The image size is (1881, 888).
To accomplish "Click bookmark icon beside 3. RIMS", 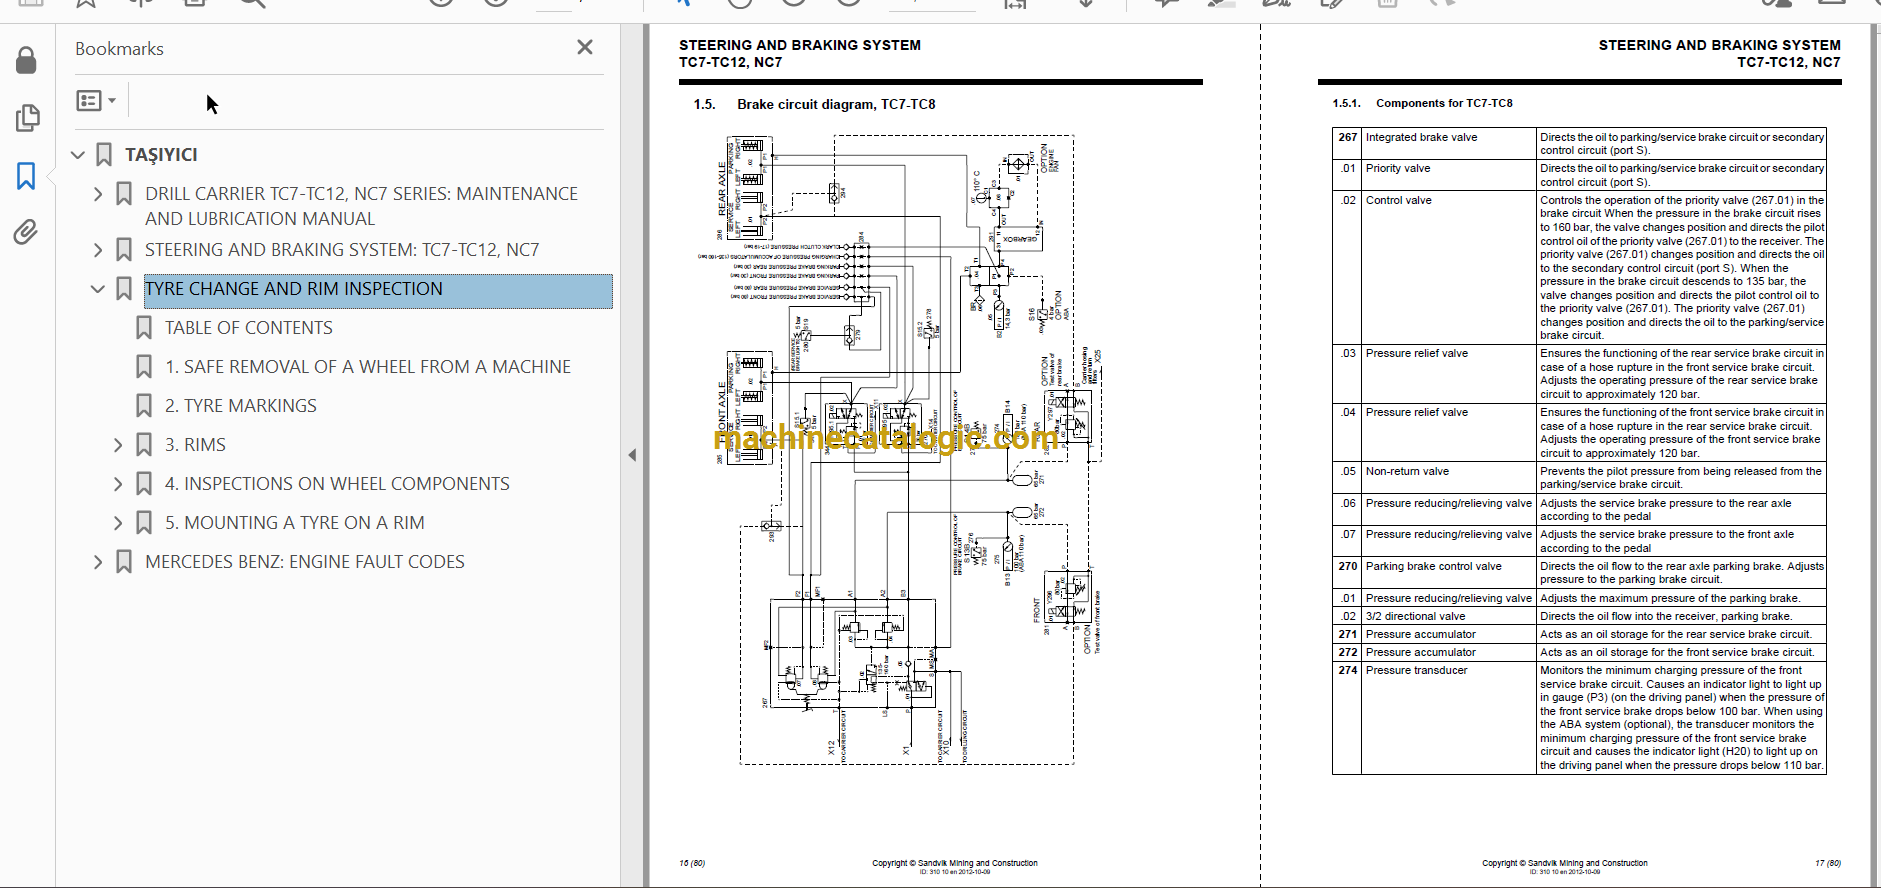I will tap(144, 445).
